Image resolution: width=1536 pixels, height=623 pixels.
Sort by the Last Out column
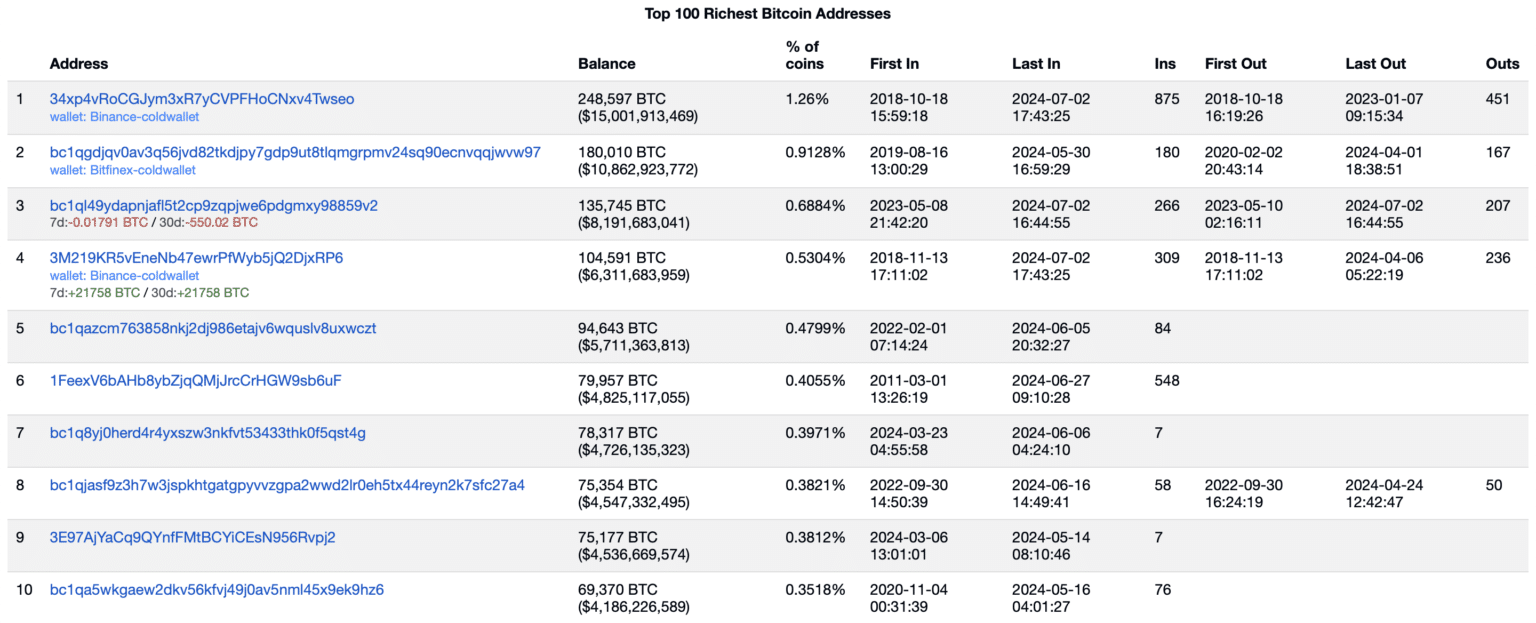[x=1374, y=63]
